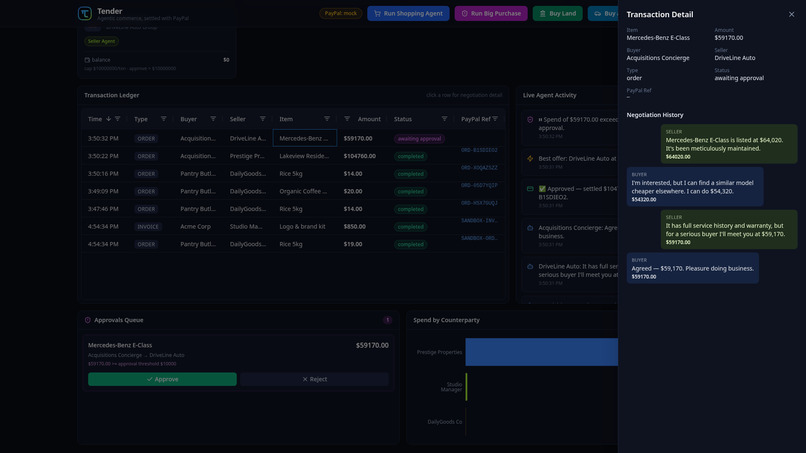Click the Best offer lightning icon
Viewport: 806px width, 453px height.
(530, 158)
